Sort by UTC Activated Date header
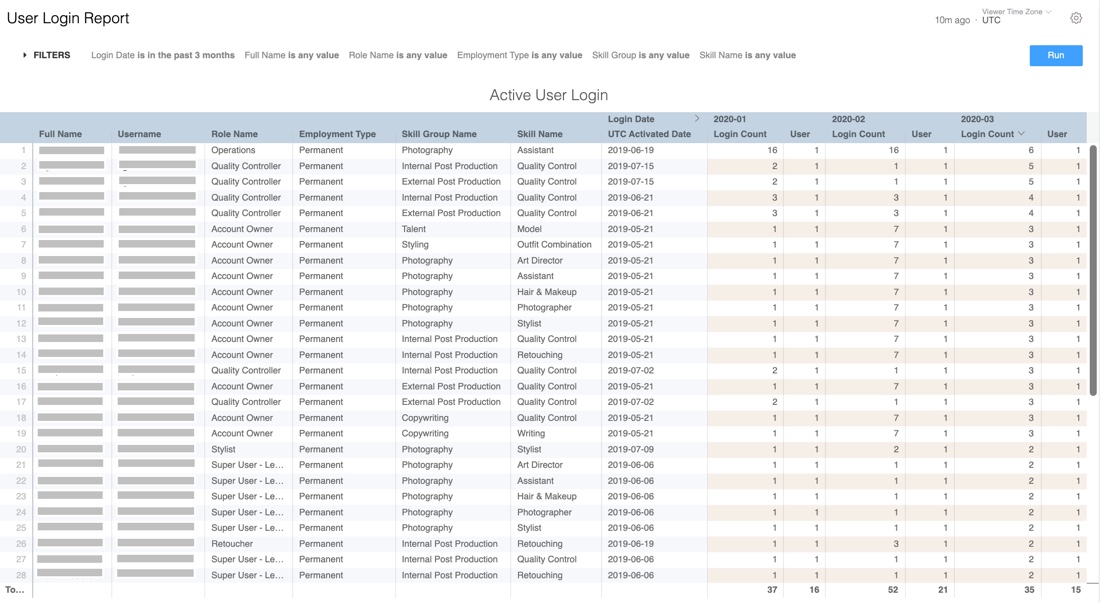The height and width of the screenshot is (603, 1100). (649, 134)
